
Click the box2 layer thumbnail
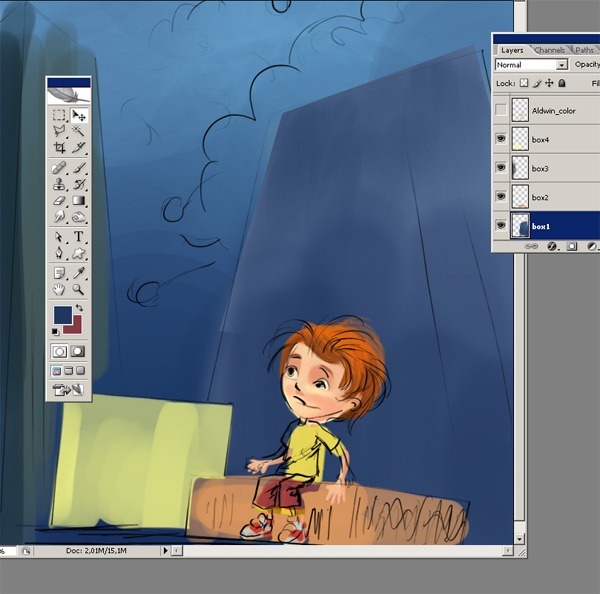(520, 197)
